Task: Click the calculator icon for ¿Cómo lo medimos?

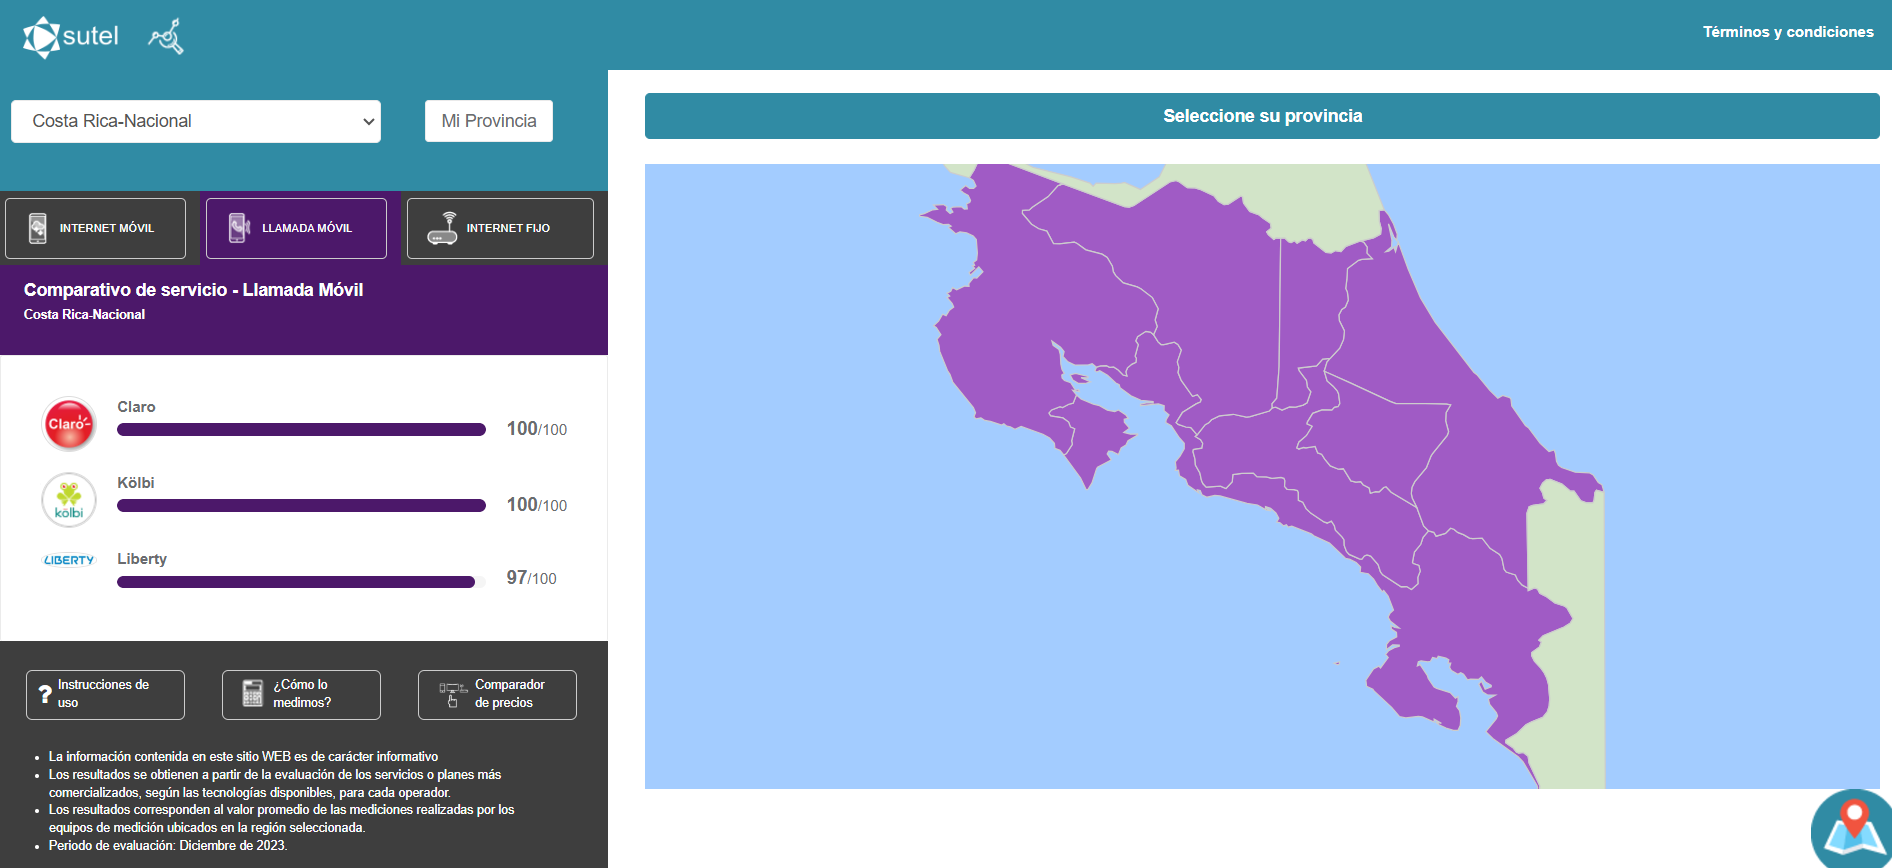Action: coord(253,694)
